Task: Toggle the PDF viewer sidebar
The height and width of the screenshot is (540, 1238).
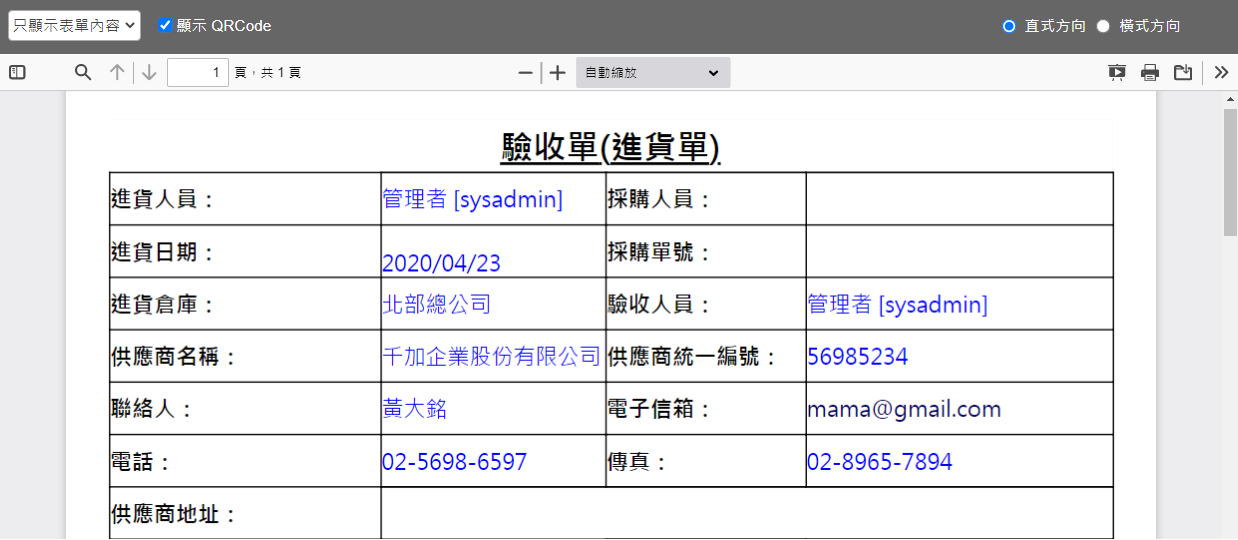Action: [x=16, y=72]
